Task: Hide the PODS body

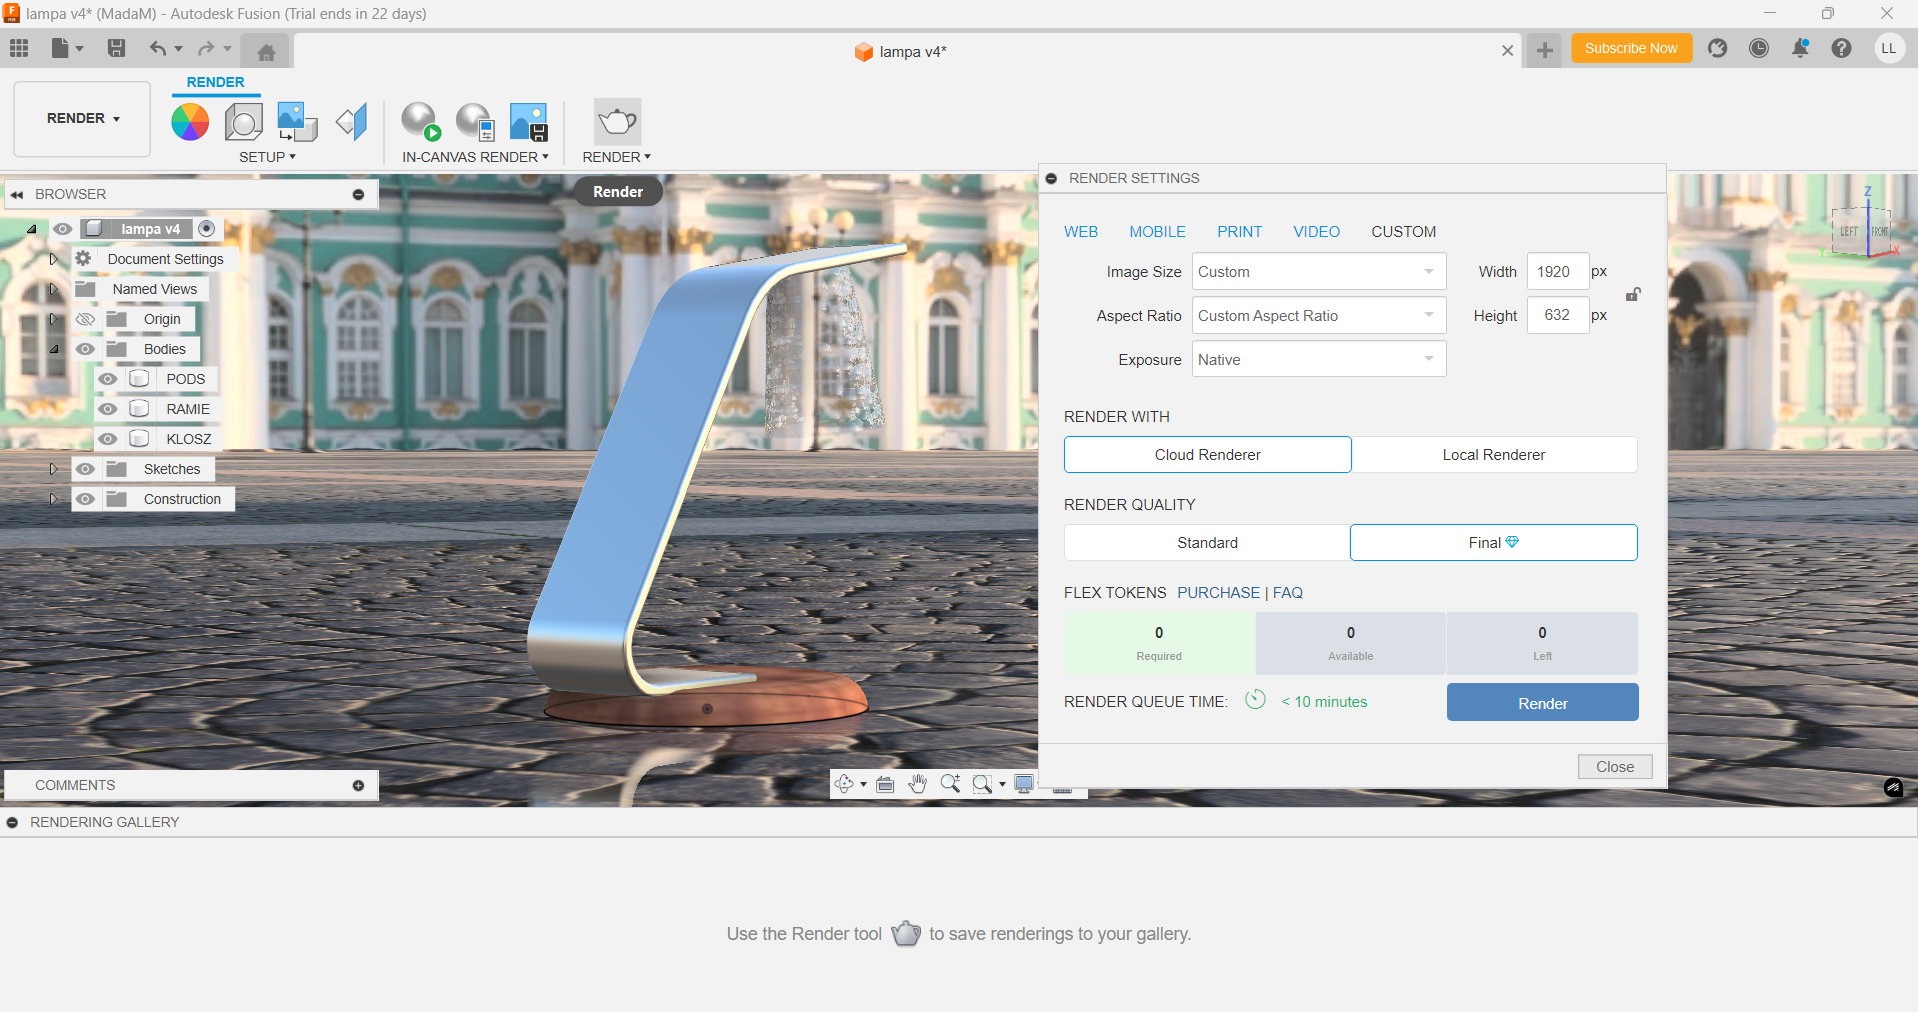Action: click(108, 379)
